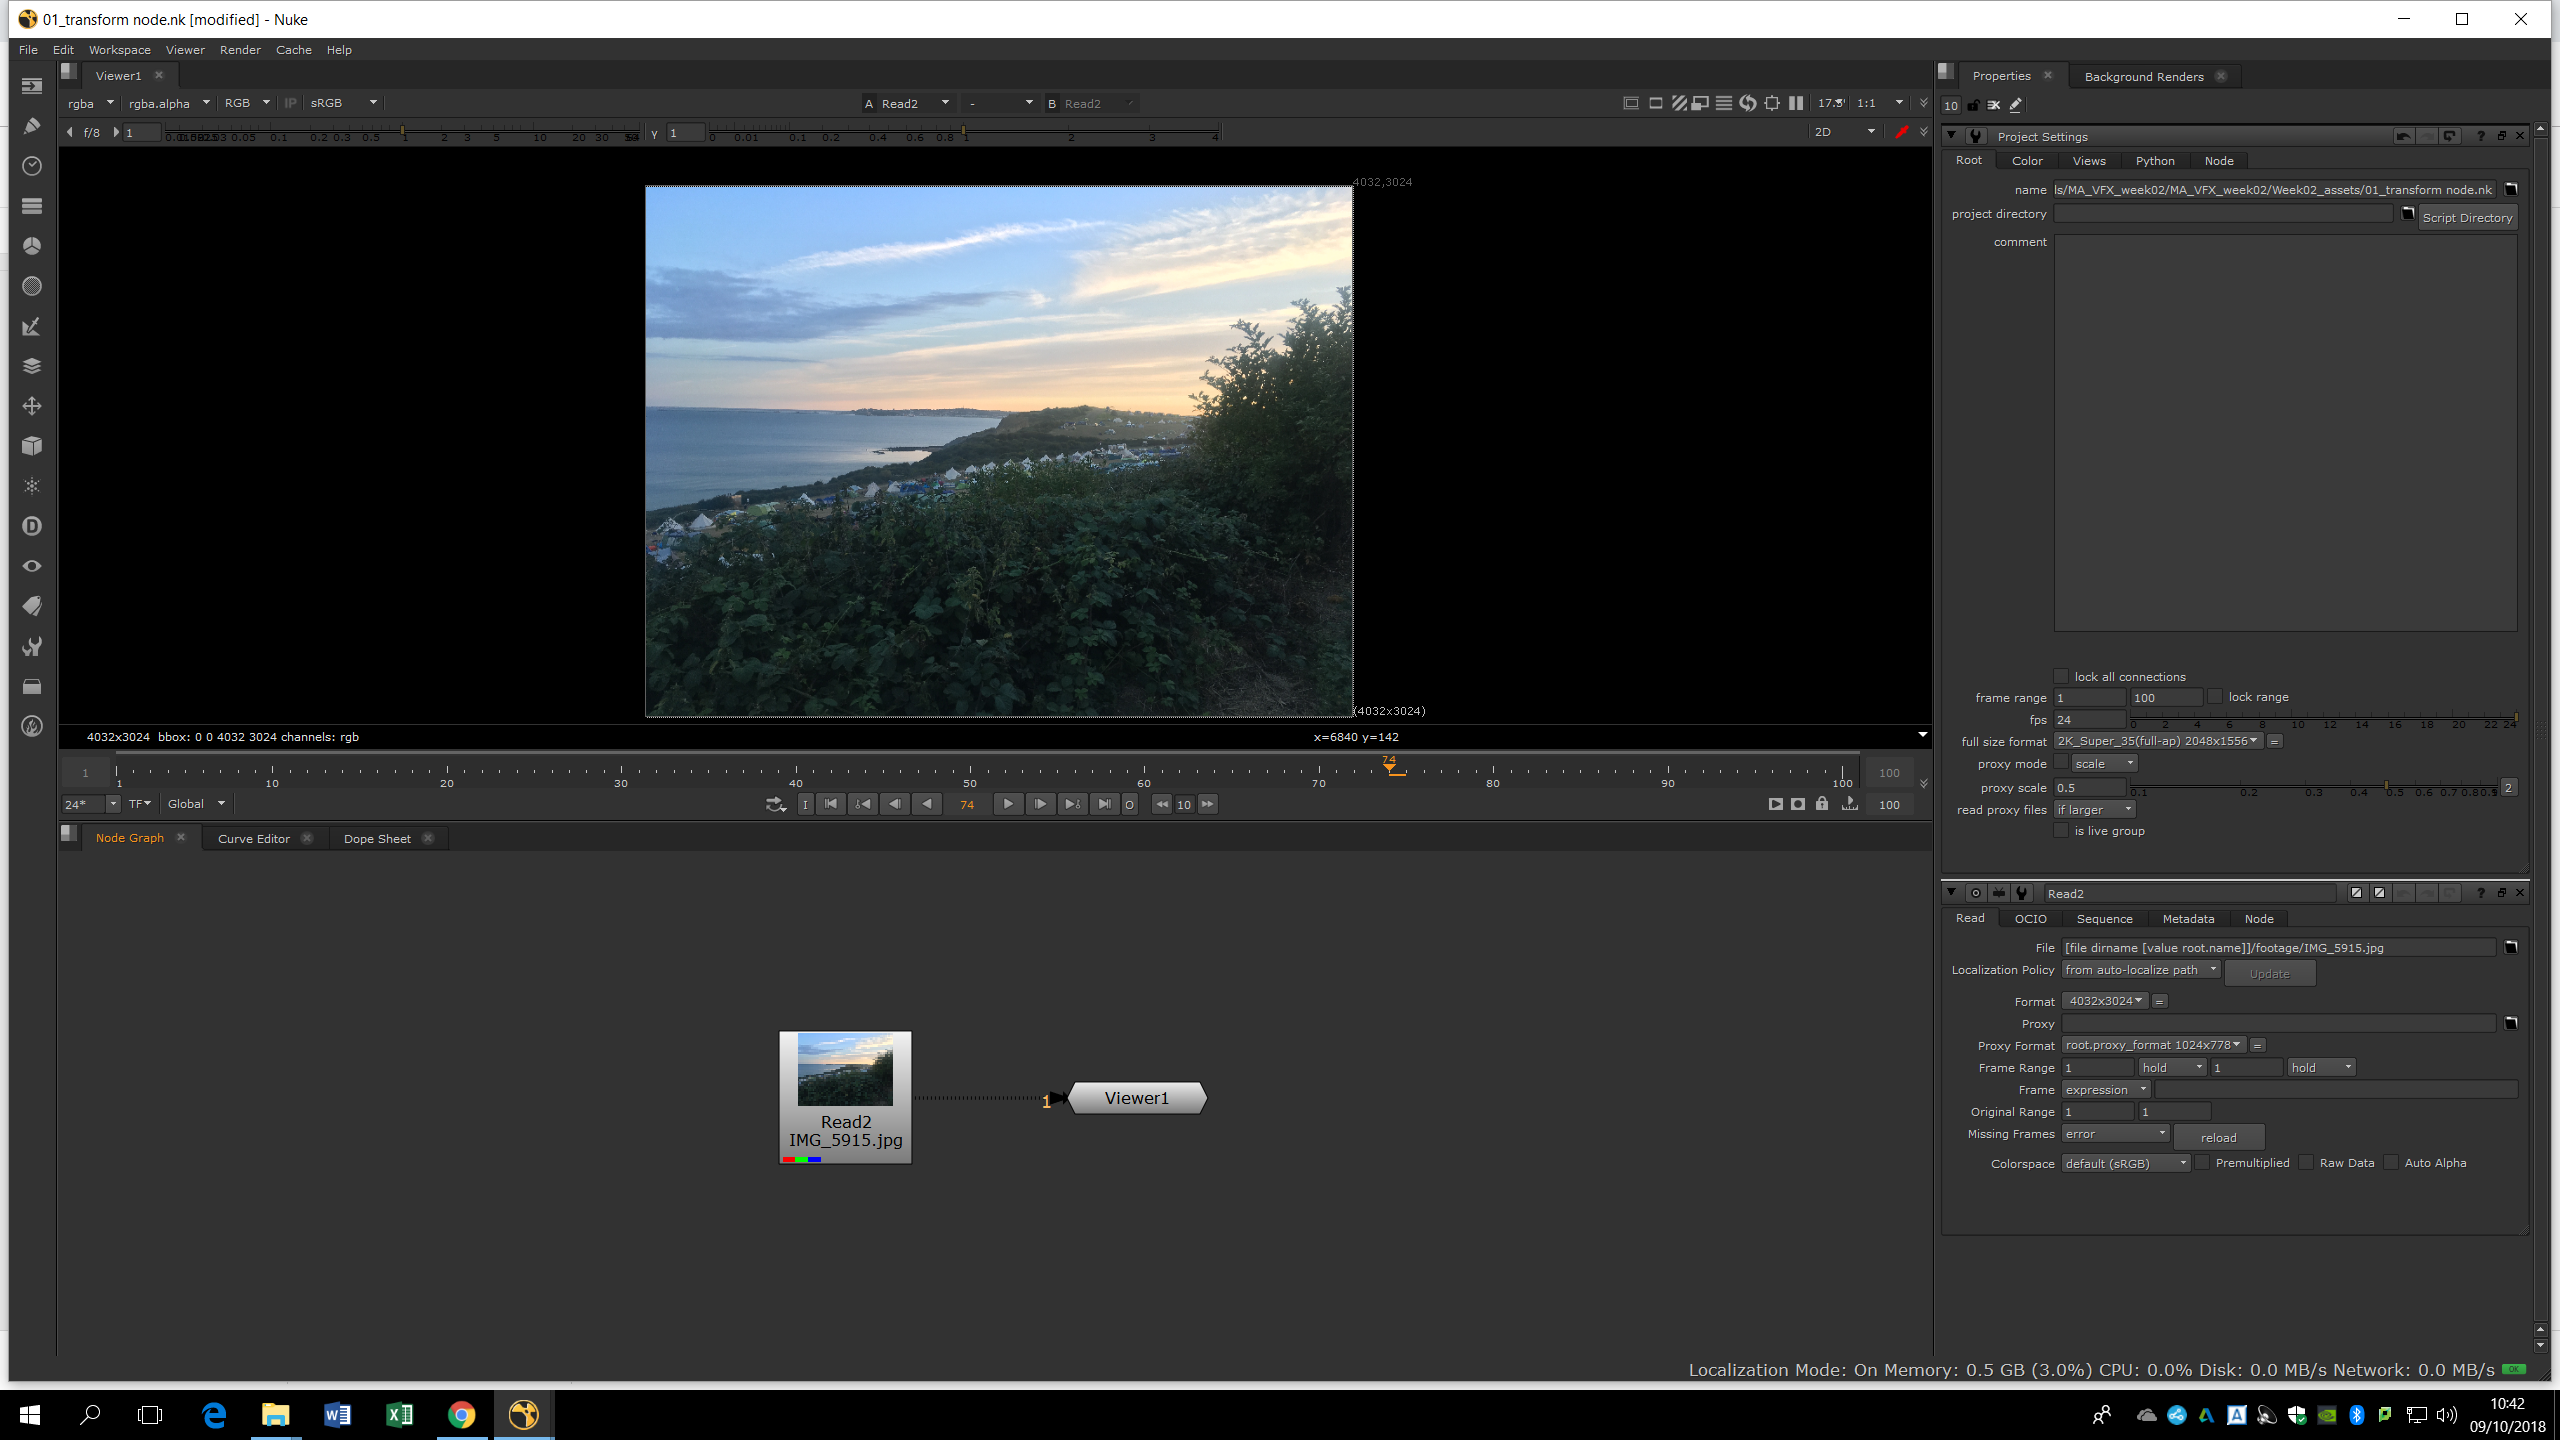2560x1440 pixels.
Task: Open the Missing Frames error dropdown
Action: tap(2115, 1134)
